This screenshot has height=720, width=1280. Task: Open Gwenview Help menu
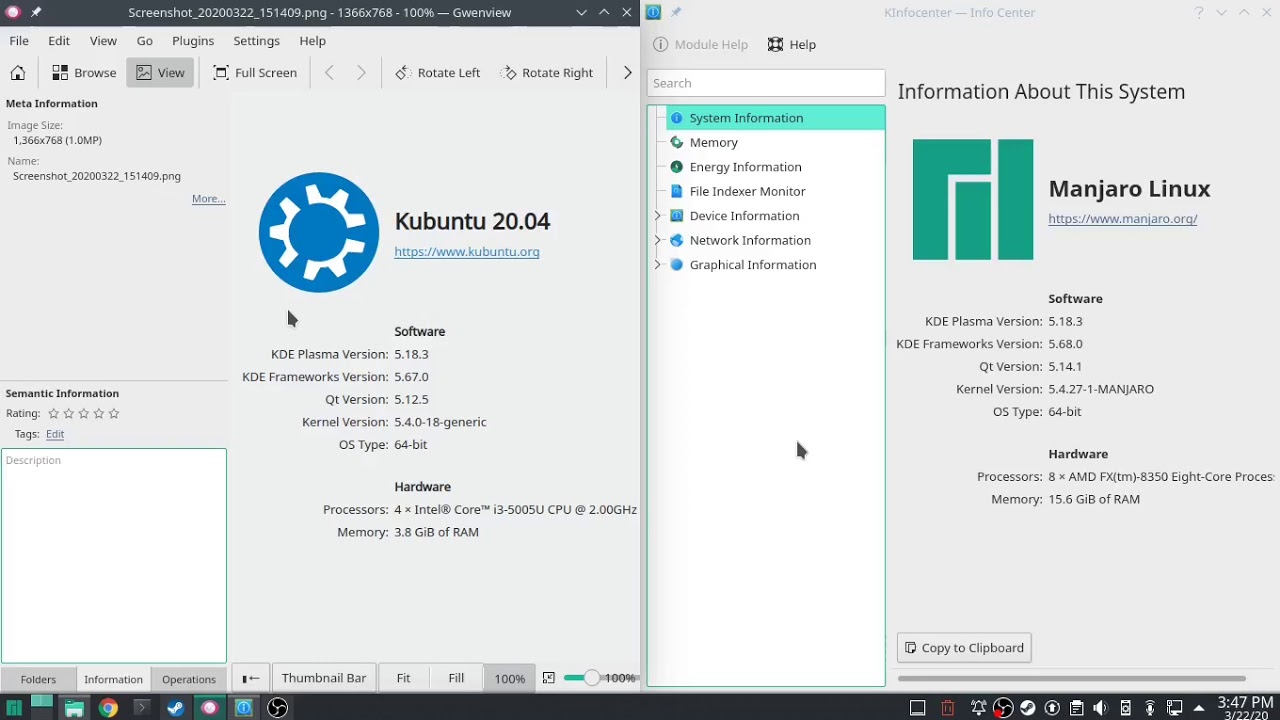pyautogui.click(x=312, y=40)
